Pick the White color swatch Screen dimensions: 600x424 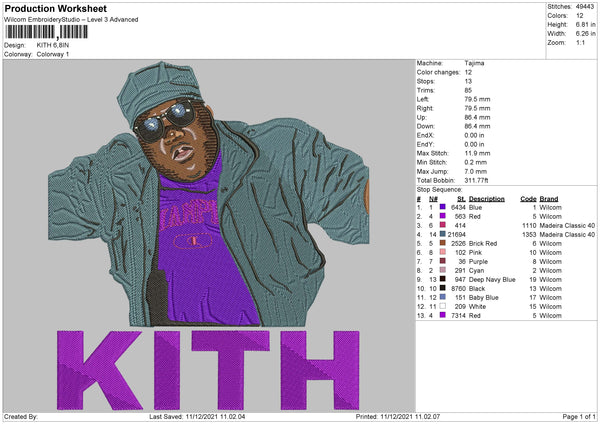(442, 306)
